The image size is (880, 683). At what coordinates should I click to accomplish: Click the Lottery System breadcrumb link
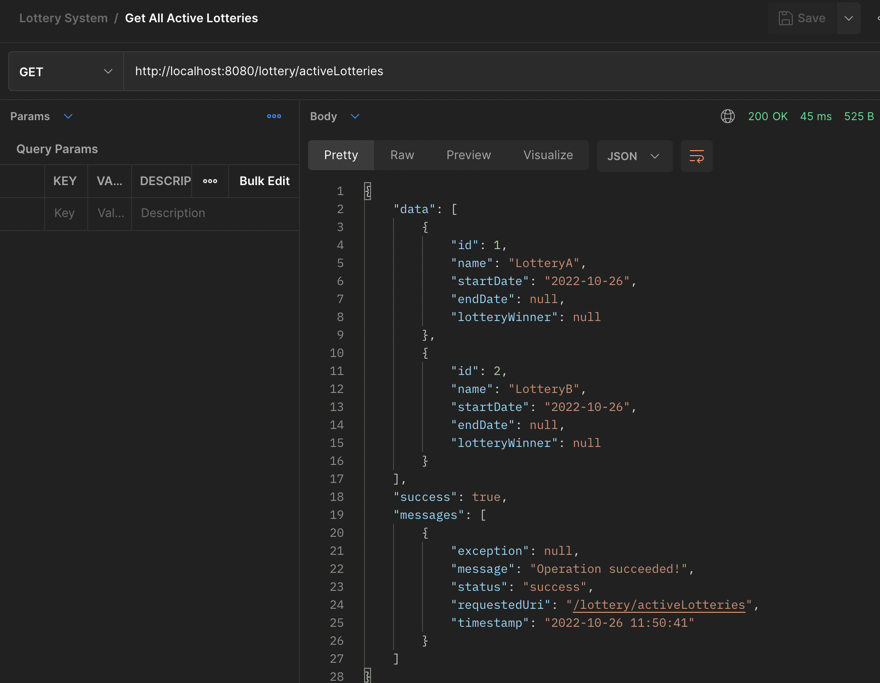(63, 18)
